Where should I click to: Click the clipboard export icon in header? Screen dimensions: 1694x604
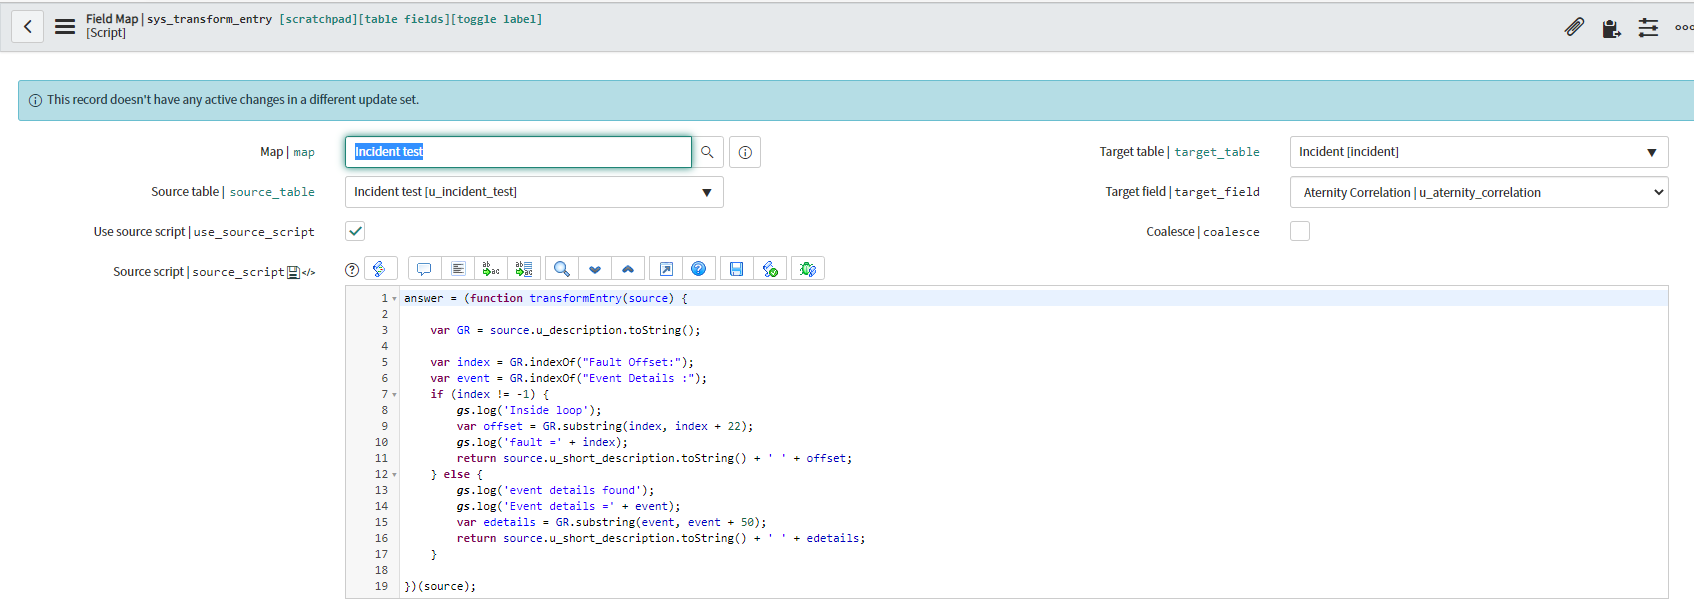tap(1611, 28)
